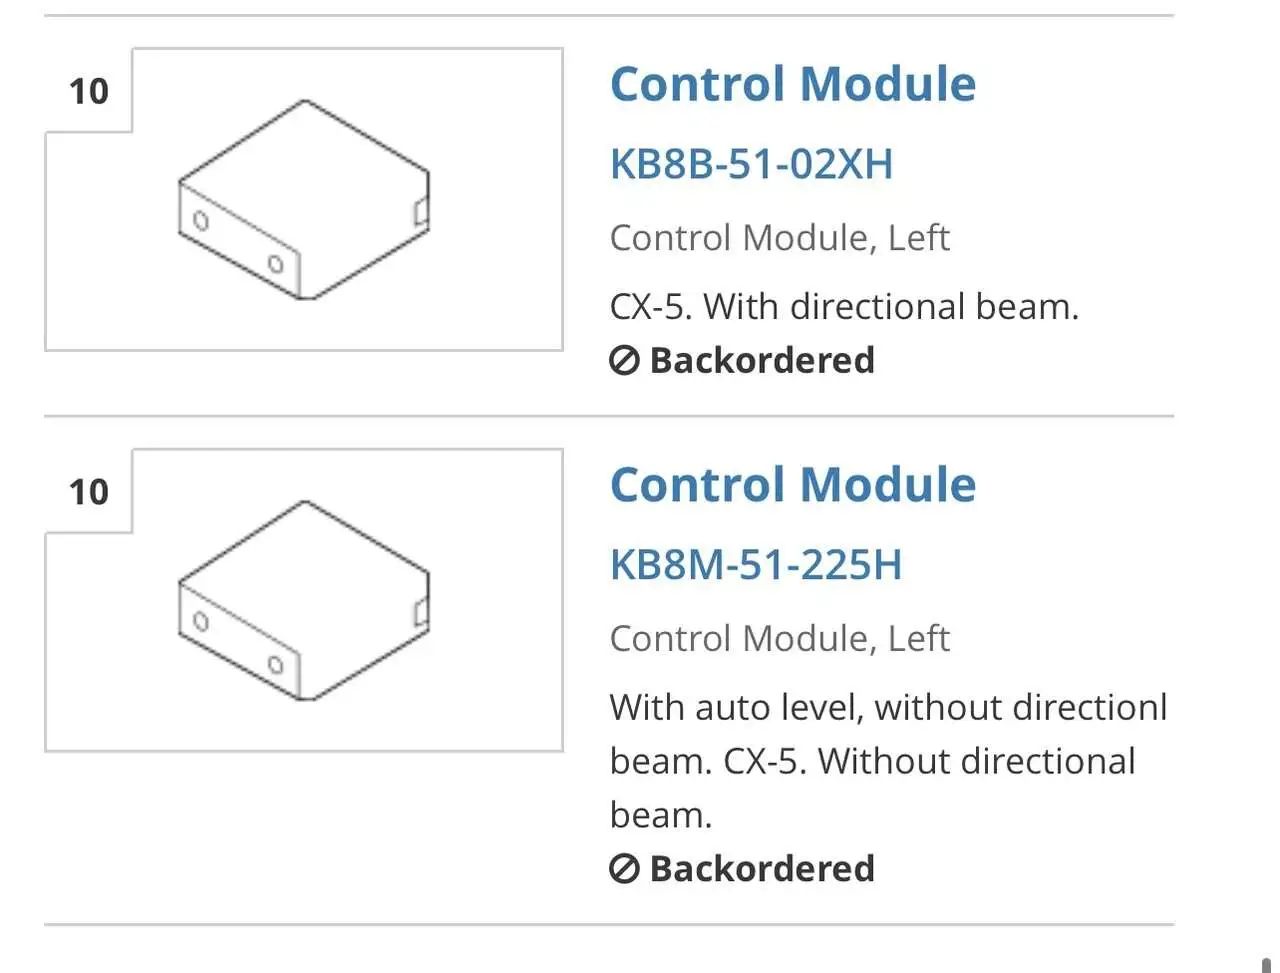Open part number link KB8B-51-02XH
1280x973 pixels.
point(751,164)
